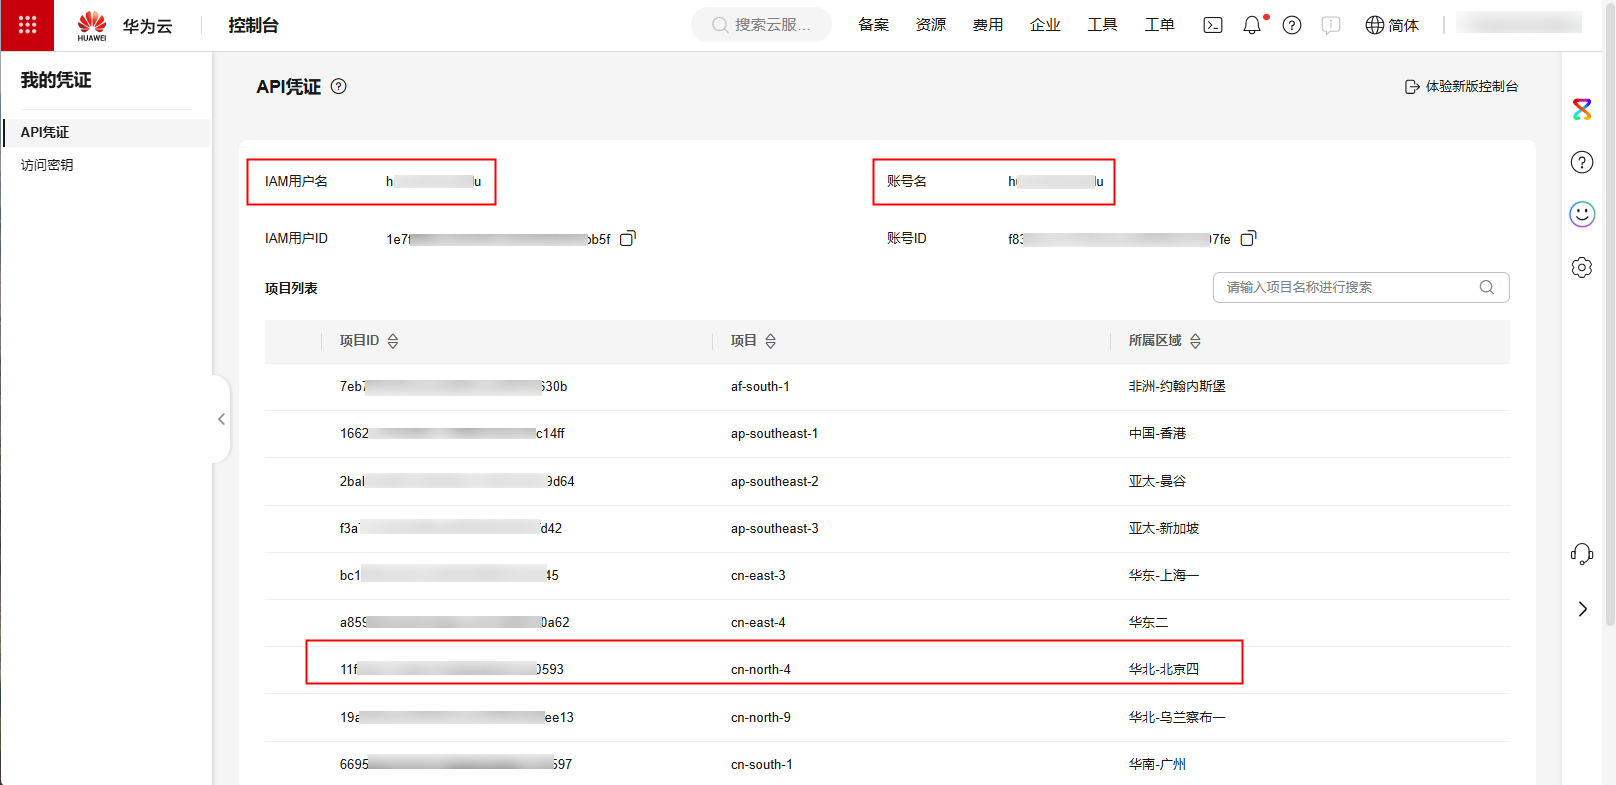Image resolution: width=1616 pixels, height=785 pixels.
Task: Open customer service headset icon
Action: (1582, 554)
